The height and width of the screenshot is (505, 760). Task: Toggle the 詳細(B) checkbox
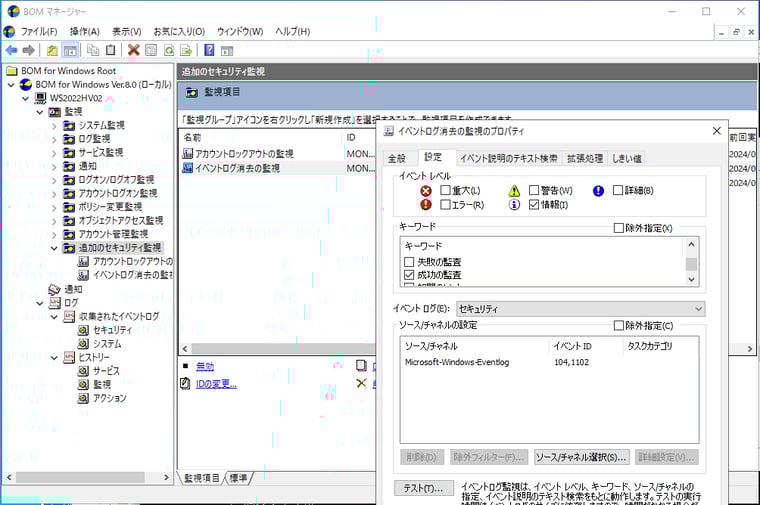click(618, 190)
